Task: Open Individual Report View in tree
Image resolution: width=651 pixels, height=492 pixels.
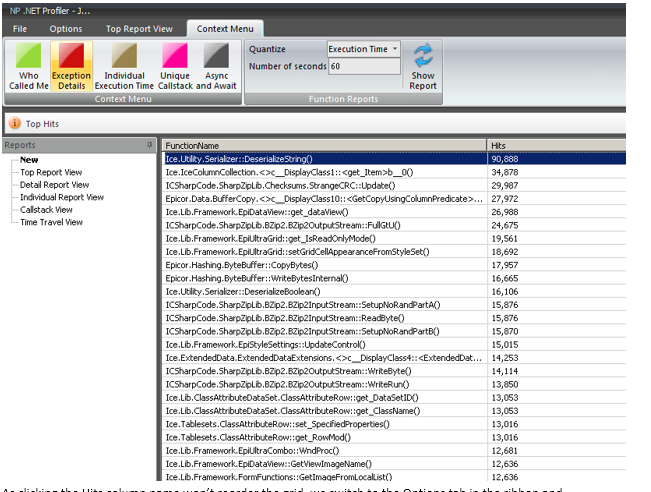Action: [62, 197]
